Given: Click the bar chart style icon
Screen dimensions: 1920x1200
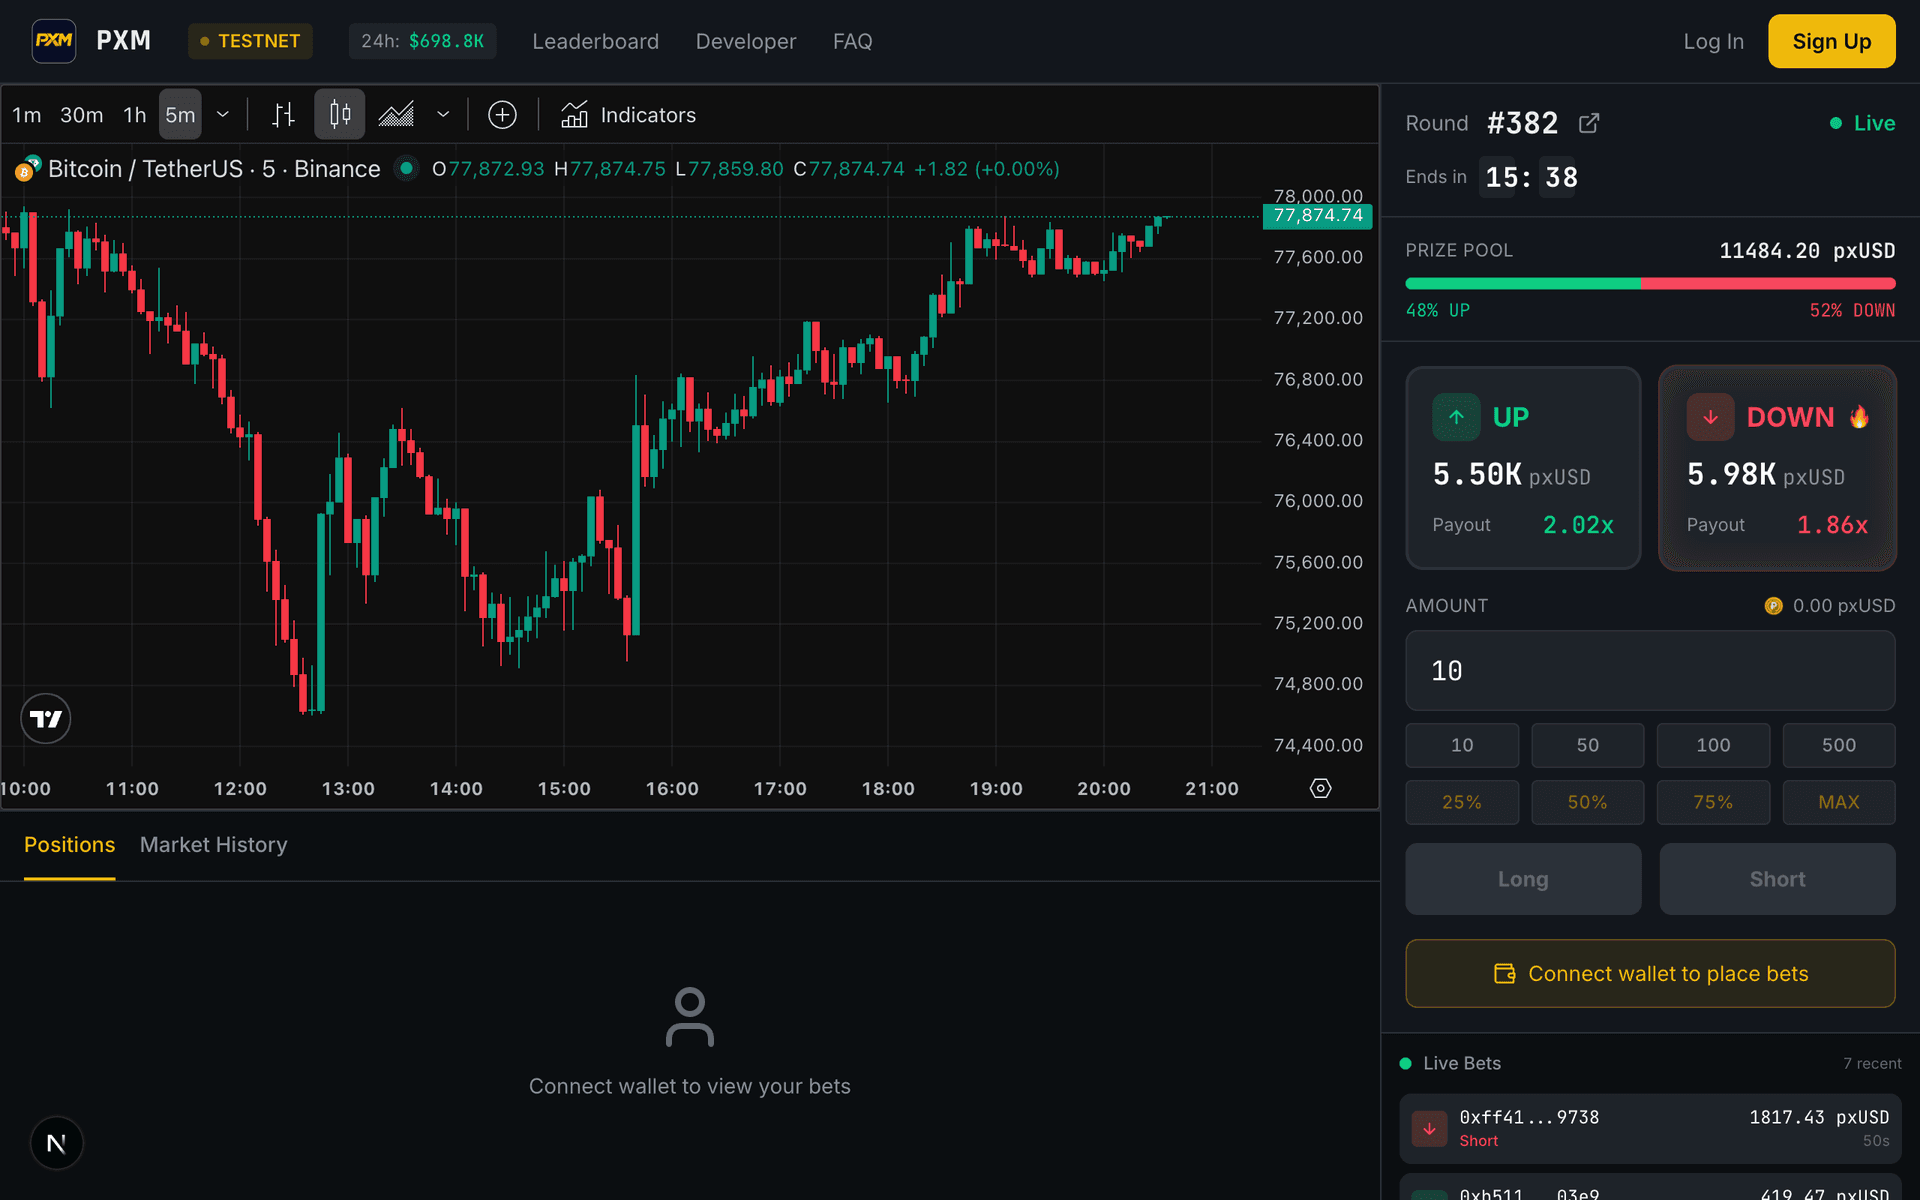Looking at the screenshot, I should point(283,114).
